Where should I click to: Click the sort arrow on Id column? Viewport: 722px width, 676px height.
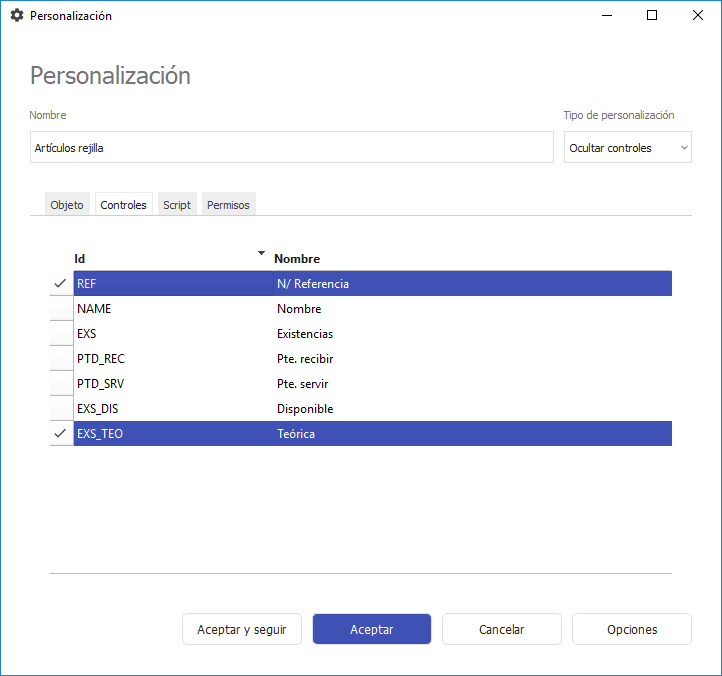click(262, 253)
